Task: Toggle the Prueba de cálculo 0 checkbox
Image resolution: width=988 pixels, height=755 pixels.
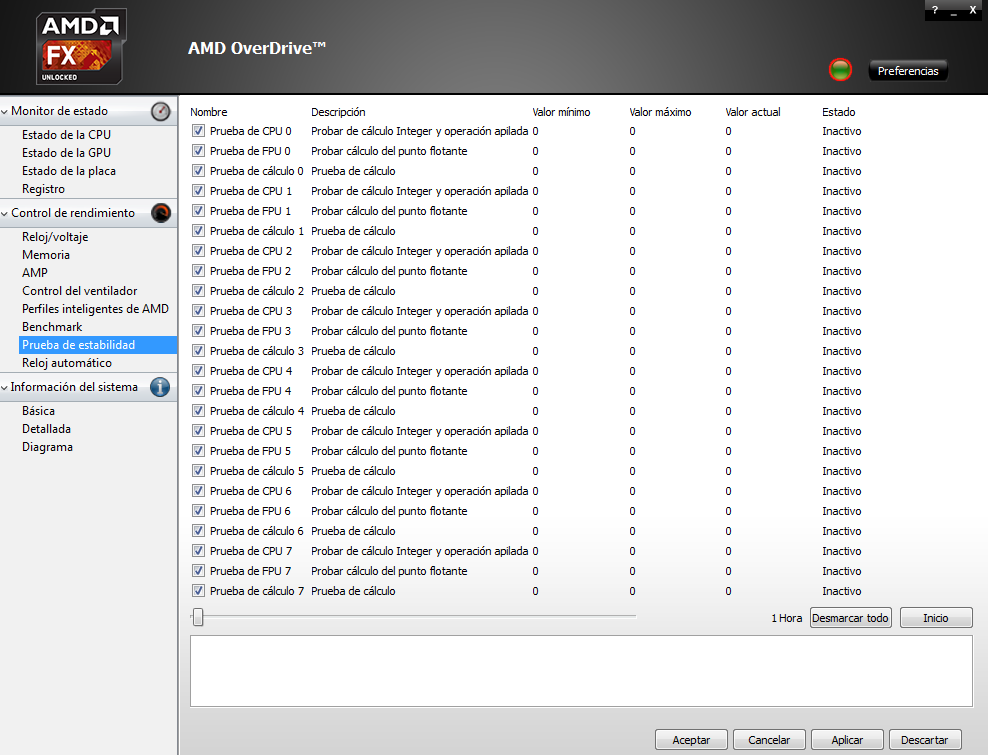Action: (x=198, y=171)
